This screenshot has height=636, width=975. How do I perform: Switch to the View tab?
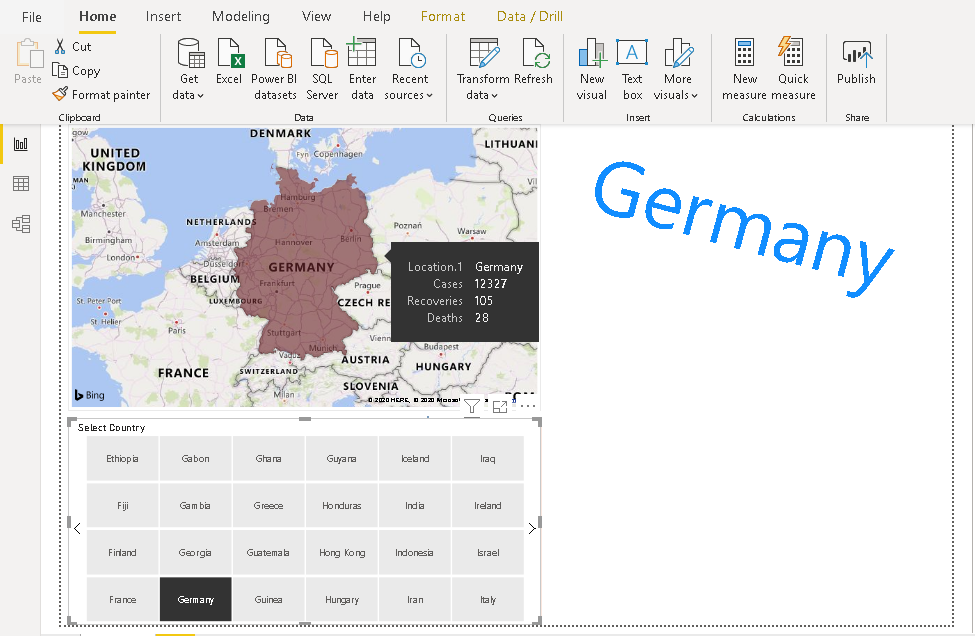317,17
